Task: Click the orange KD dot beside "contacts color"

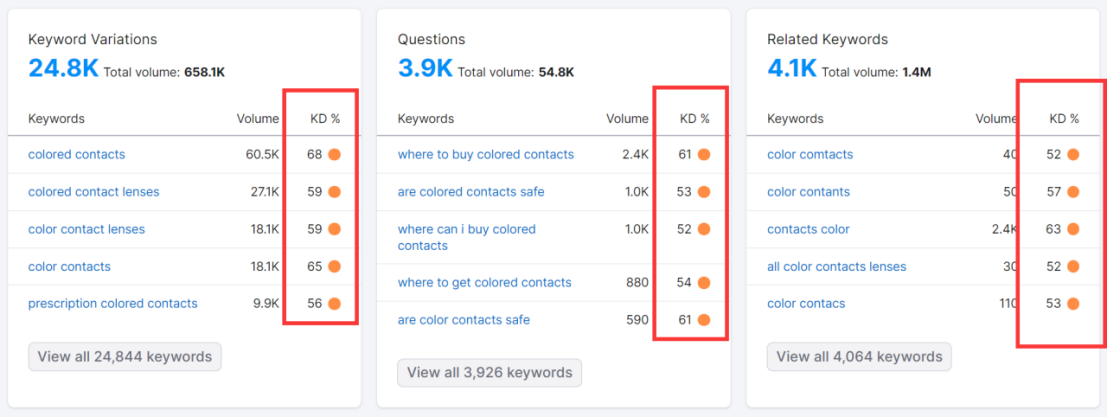Action: pyautogui.click(x=1073, y=229)
